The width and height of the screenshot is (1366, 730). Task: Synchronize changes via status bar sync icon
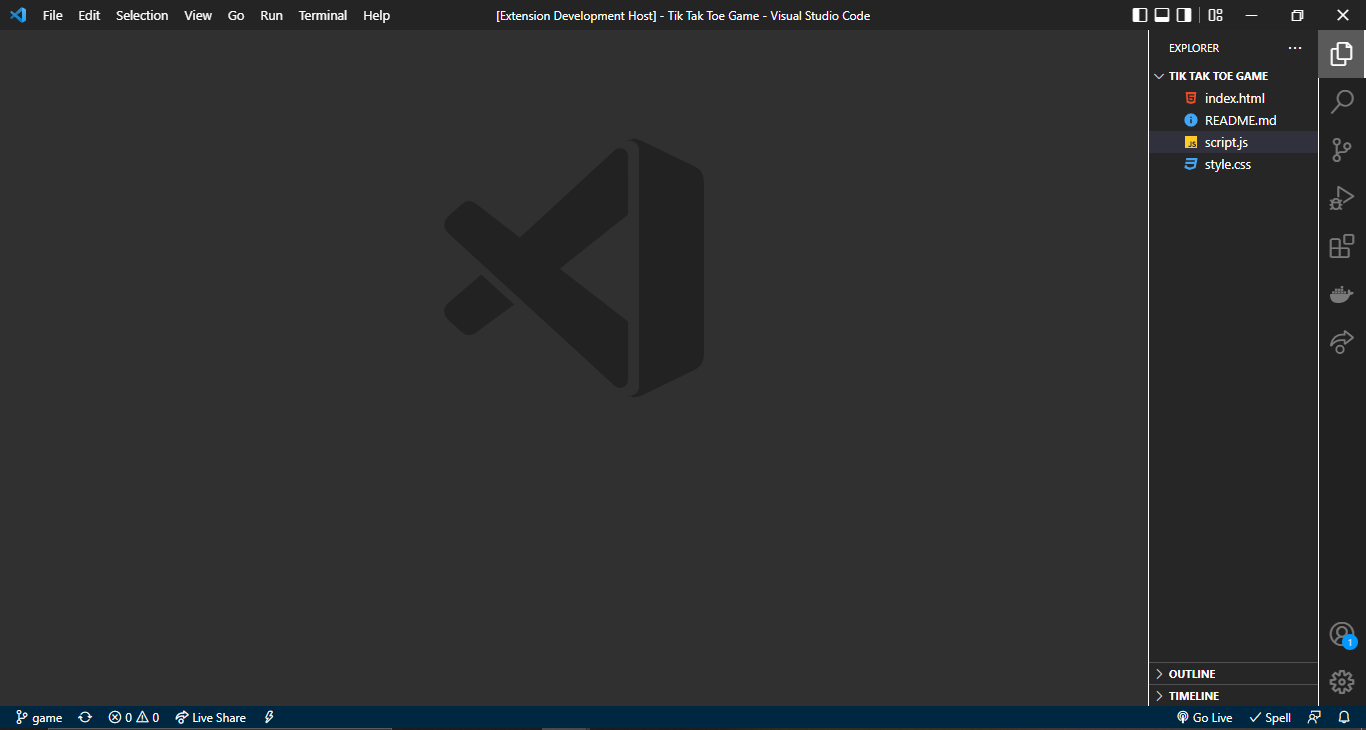tap(85, 718)
